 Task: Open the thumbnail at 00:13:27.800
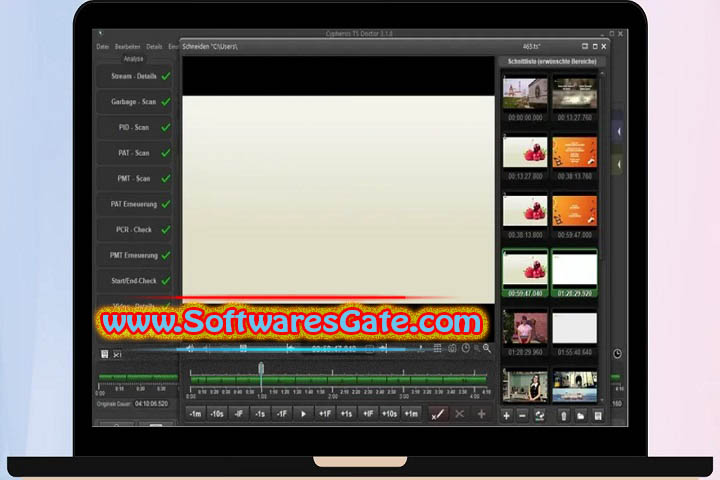click(525, 152)
